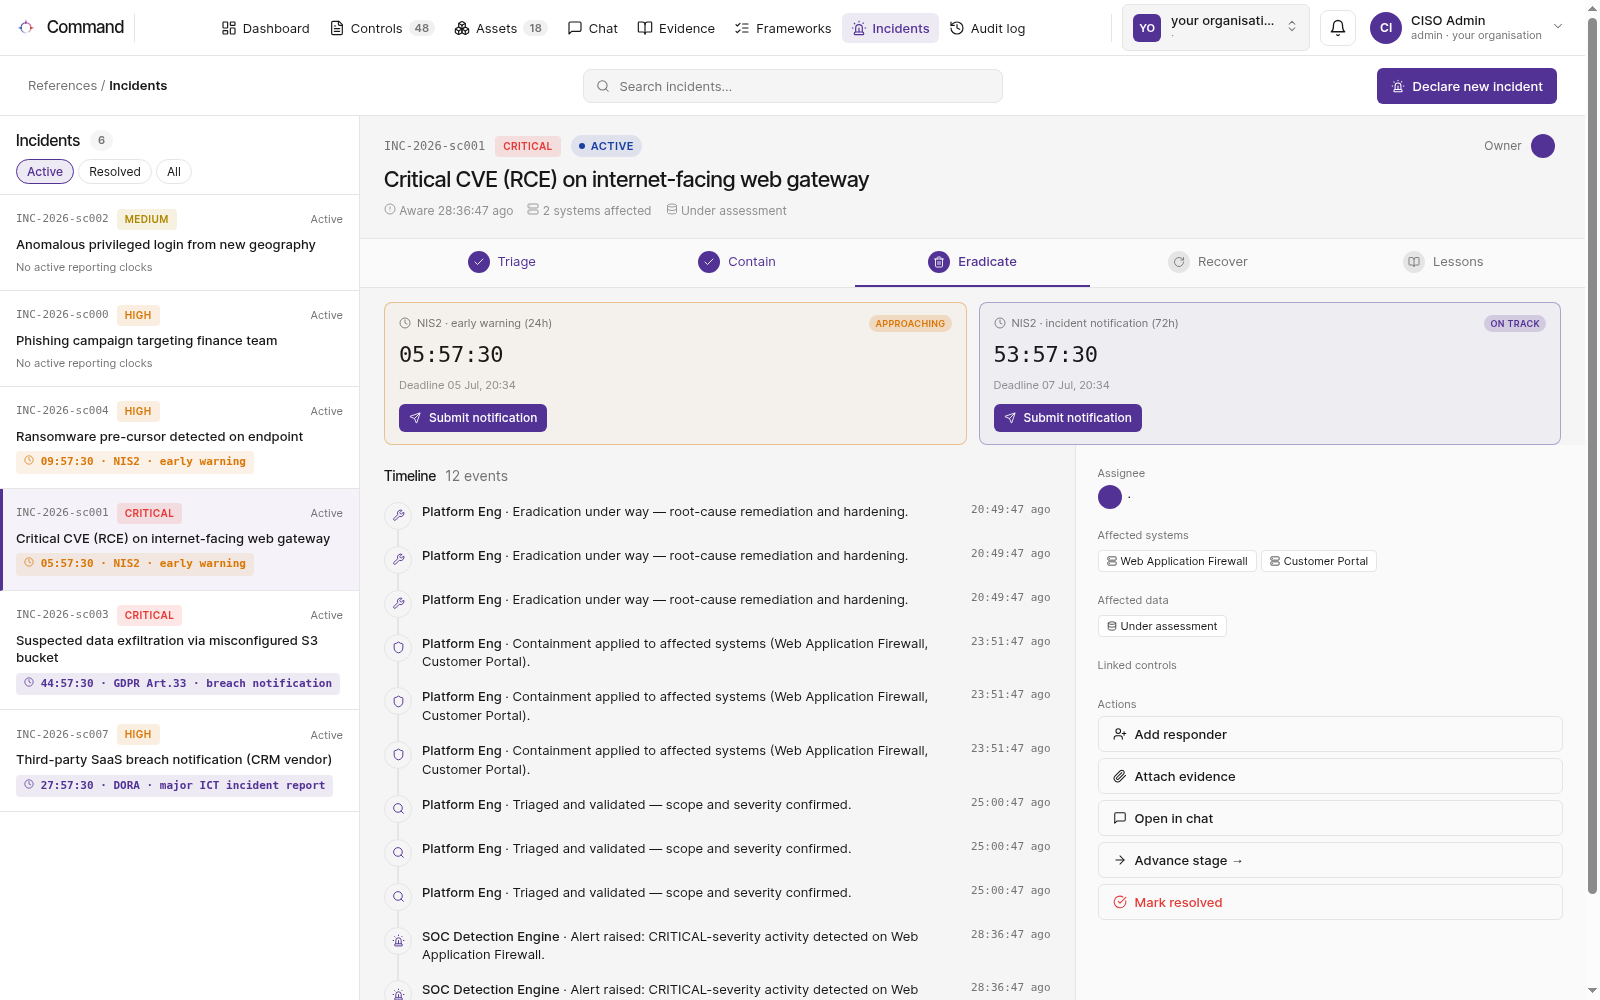Open the notifications bell icon
Screen dimensions: 1600x1000
(1338, 28)
